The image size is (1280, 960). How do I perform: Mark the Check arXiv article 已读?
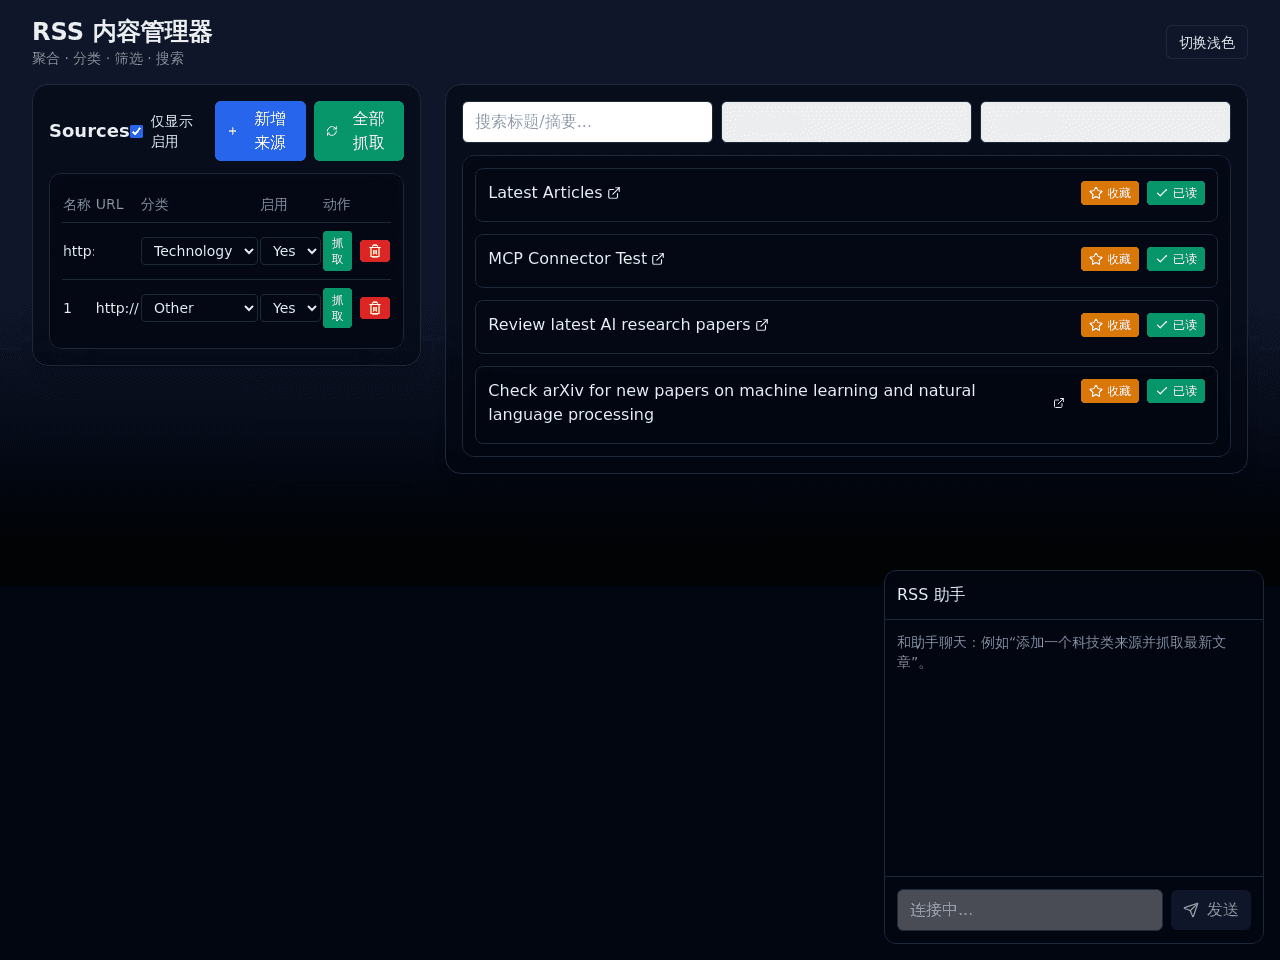[x=1176, y=391]
